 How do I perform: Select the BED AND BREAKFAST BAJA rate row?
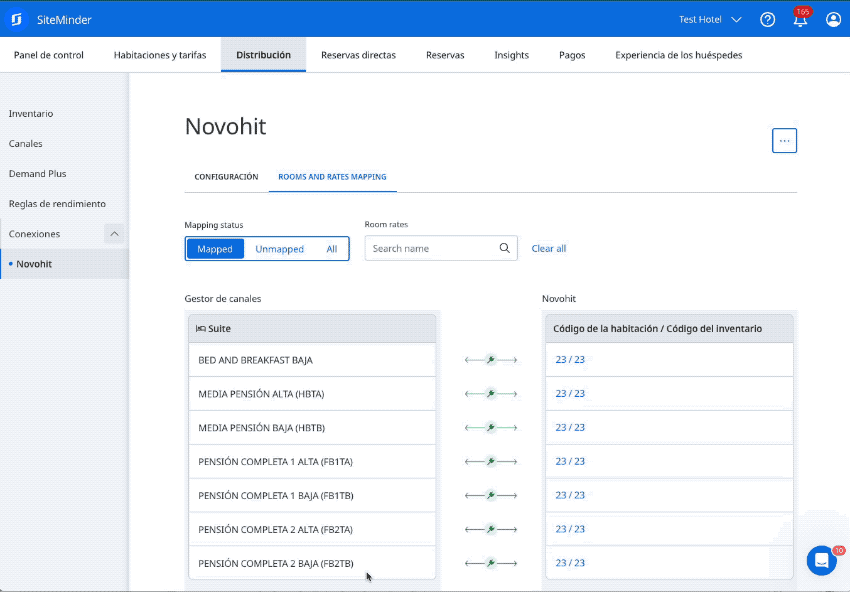click(312, 360)
